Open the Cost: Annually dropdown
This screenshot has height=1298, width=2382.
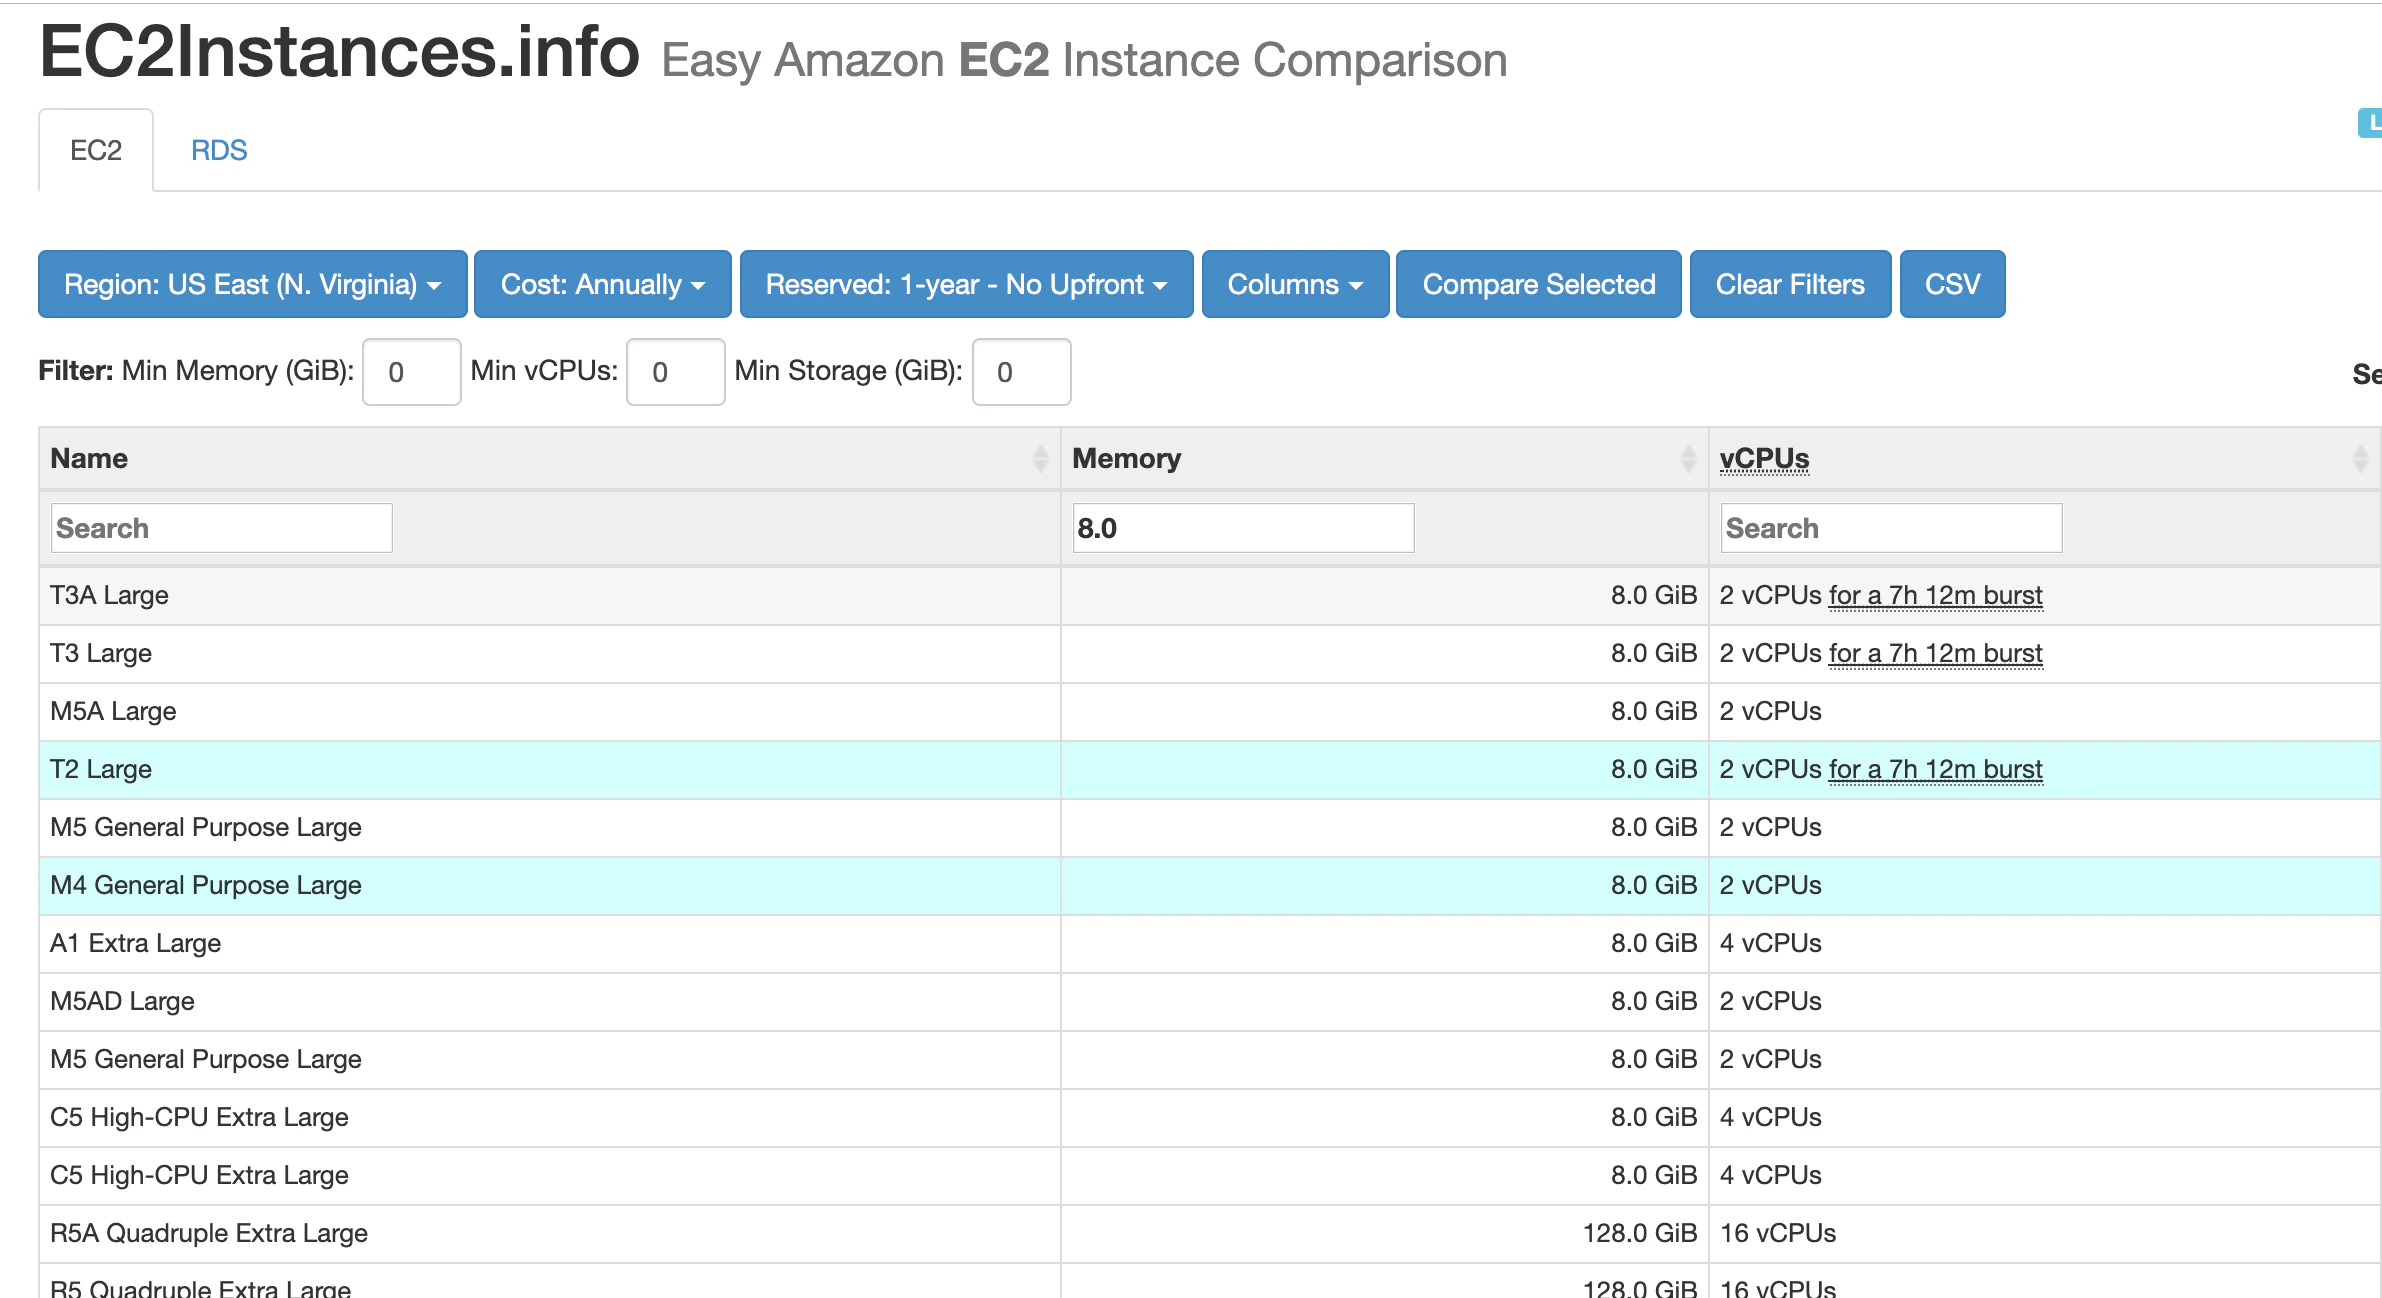click(x=602, y=284)
